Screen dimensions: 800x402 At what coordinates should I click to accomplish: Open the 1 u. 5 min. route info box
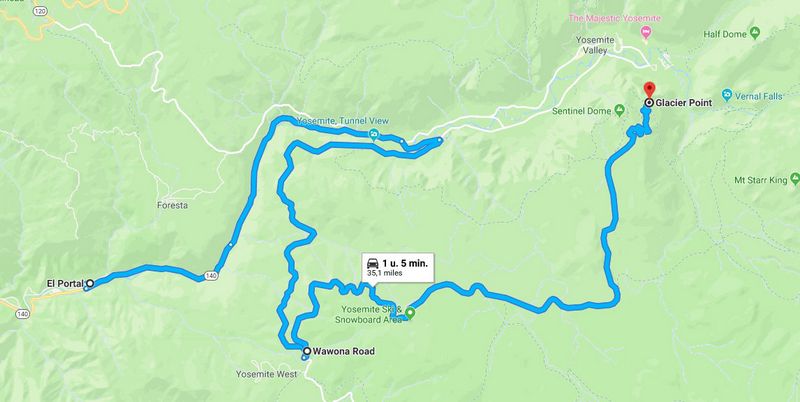398,267
